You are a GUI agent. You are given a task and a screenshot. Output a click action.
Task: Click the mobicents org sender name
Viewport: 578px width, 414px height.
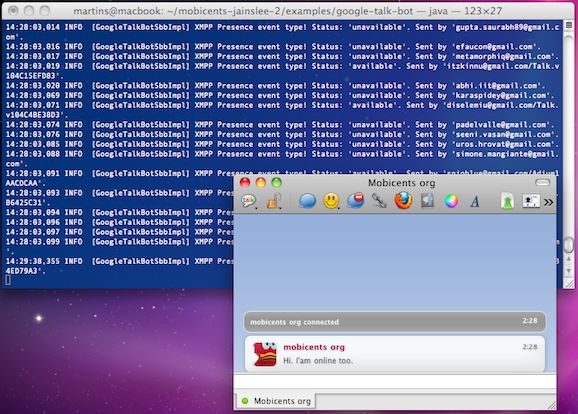click(314, 347)
